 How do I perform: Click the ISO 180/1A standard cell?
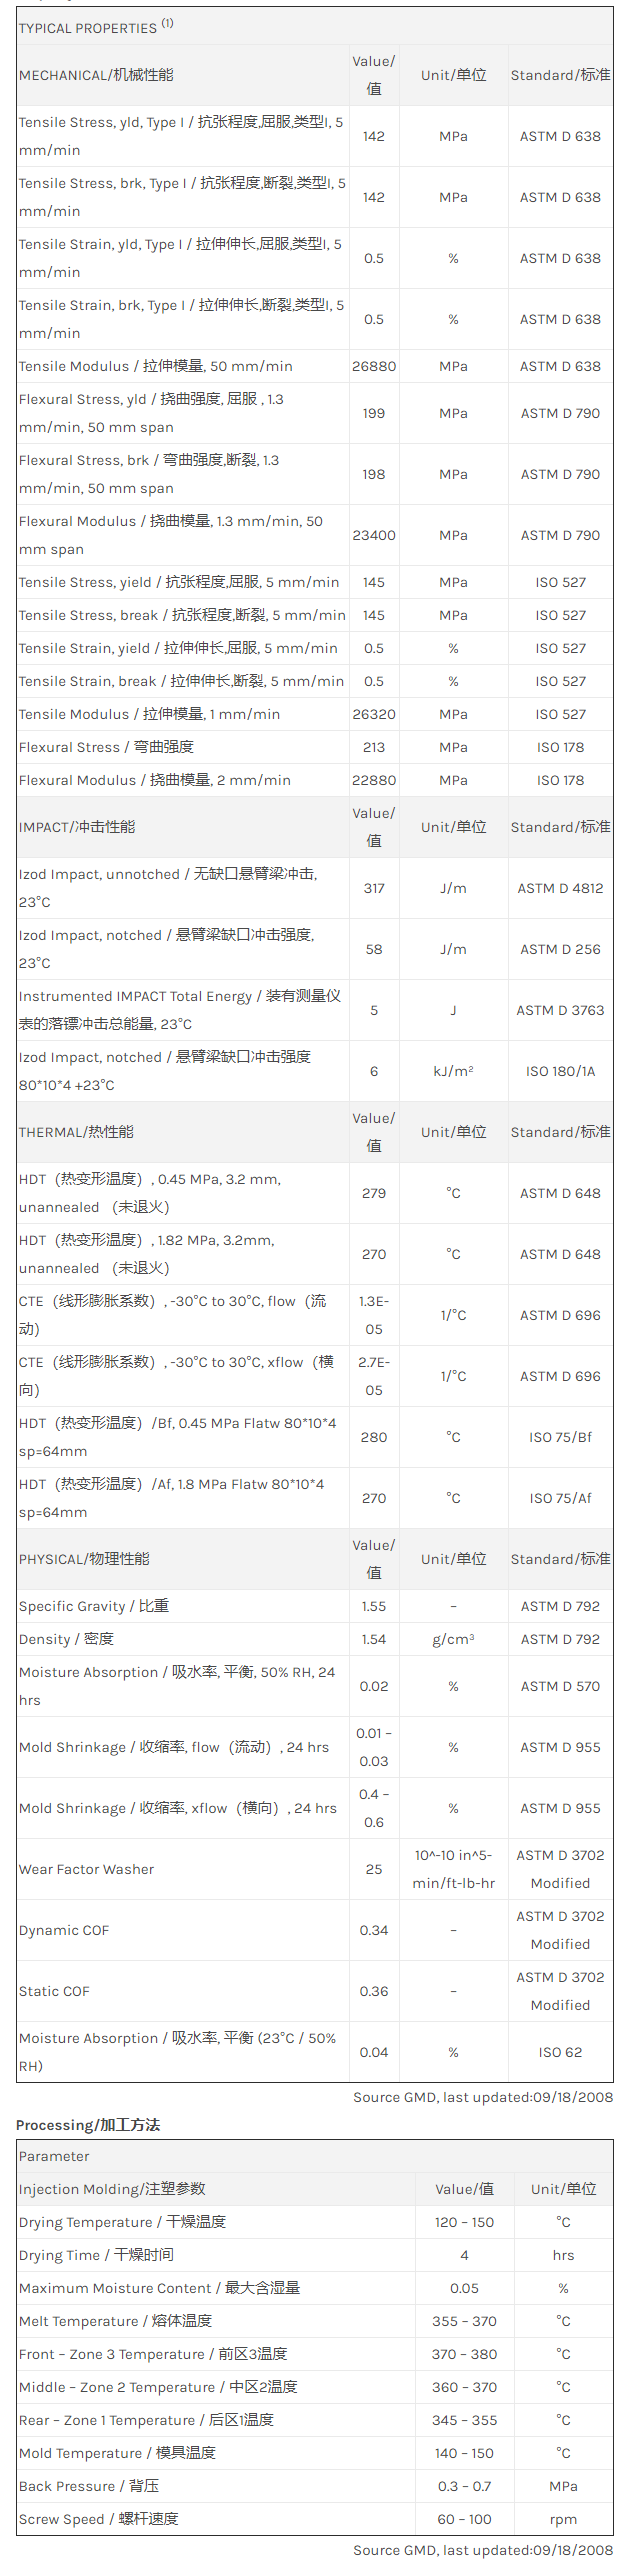click(x=560, y=1071)
